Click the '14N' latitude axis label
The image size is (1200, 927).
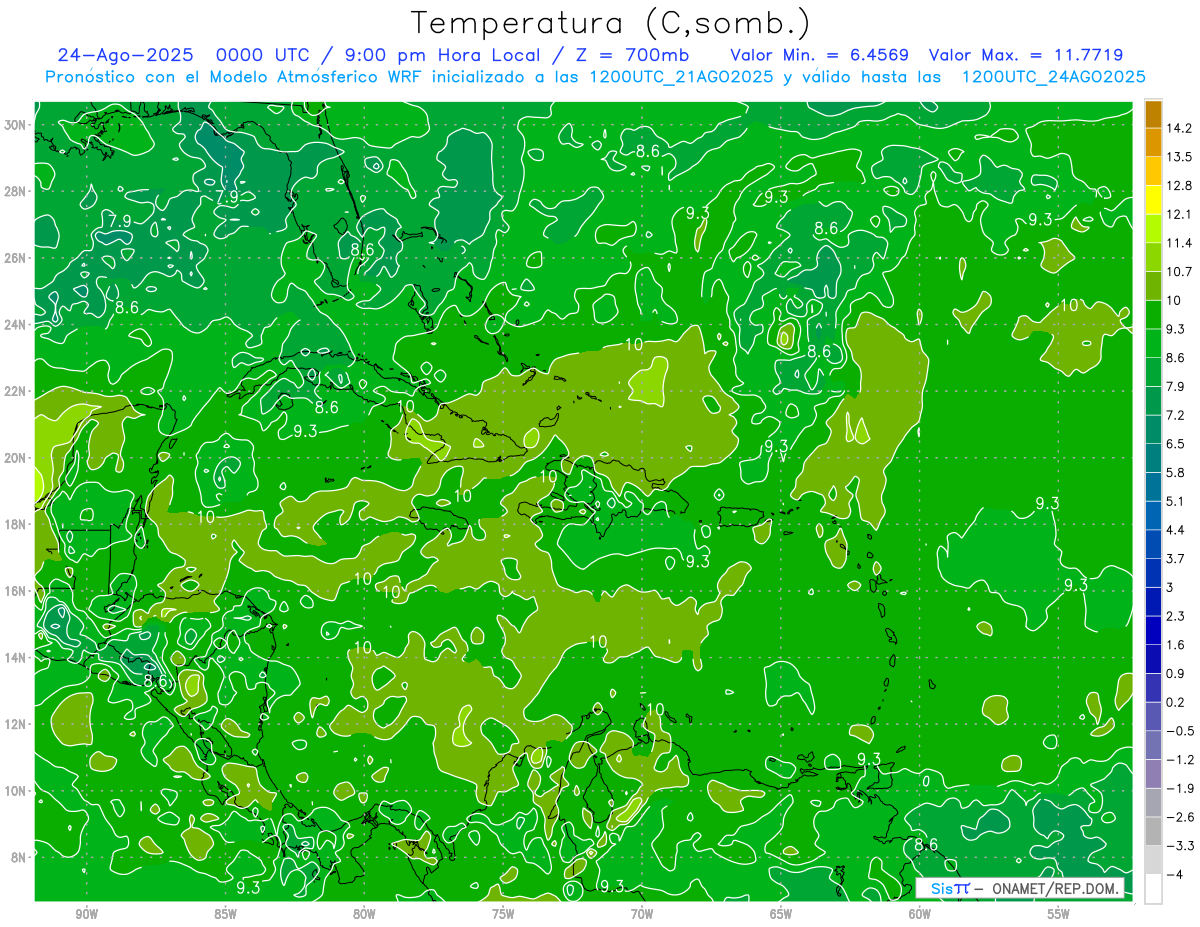point(17,657)
